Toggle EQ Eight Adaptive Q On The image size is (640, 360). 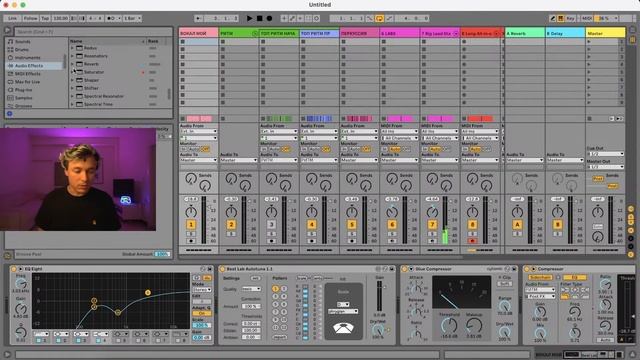[x=202, y=313]
